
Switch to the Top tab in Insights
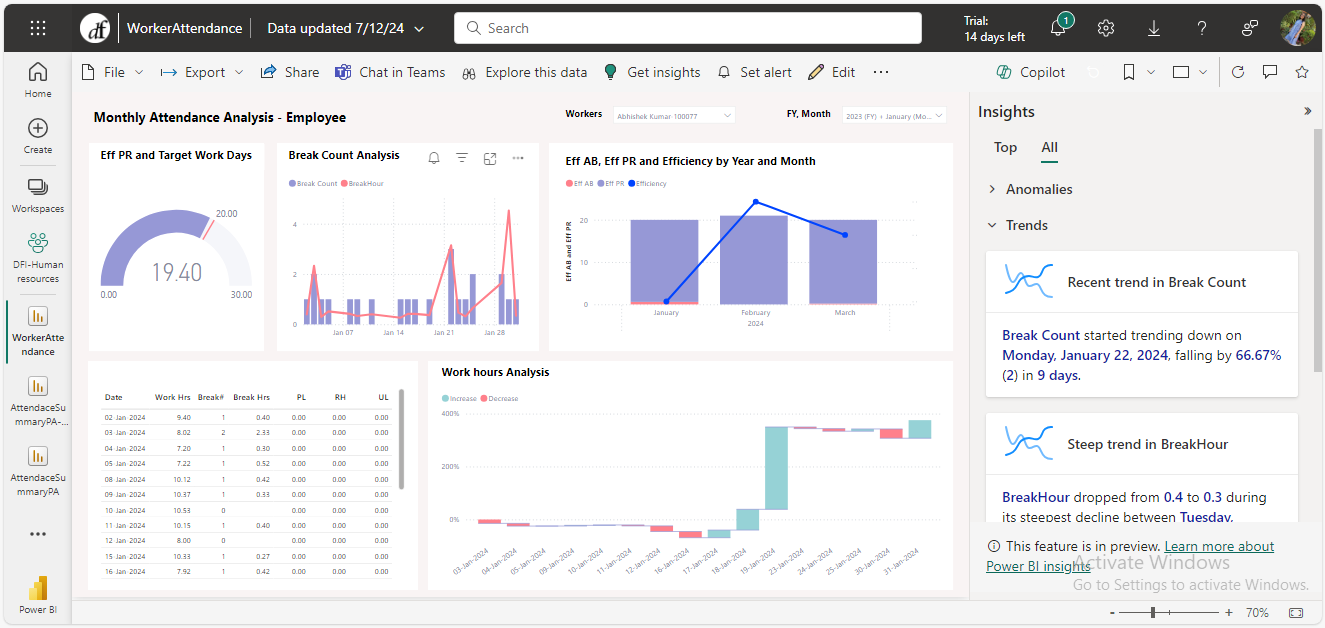1005,147
